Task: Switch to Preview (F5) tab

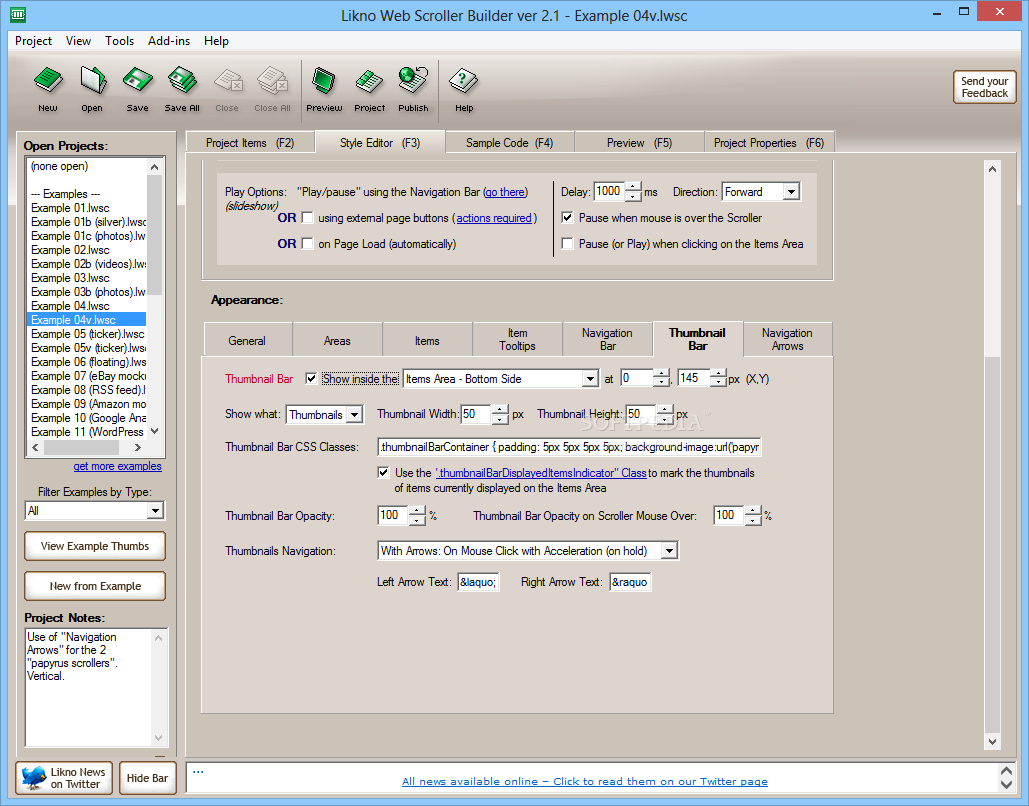Action: [639, 142]
